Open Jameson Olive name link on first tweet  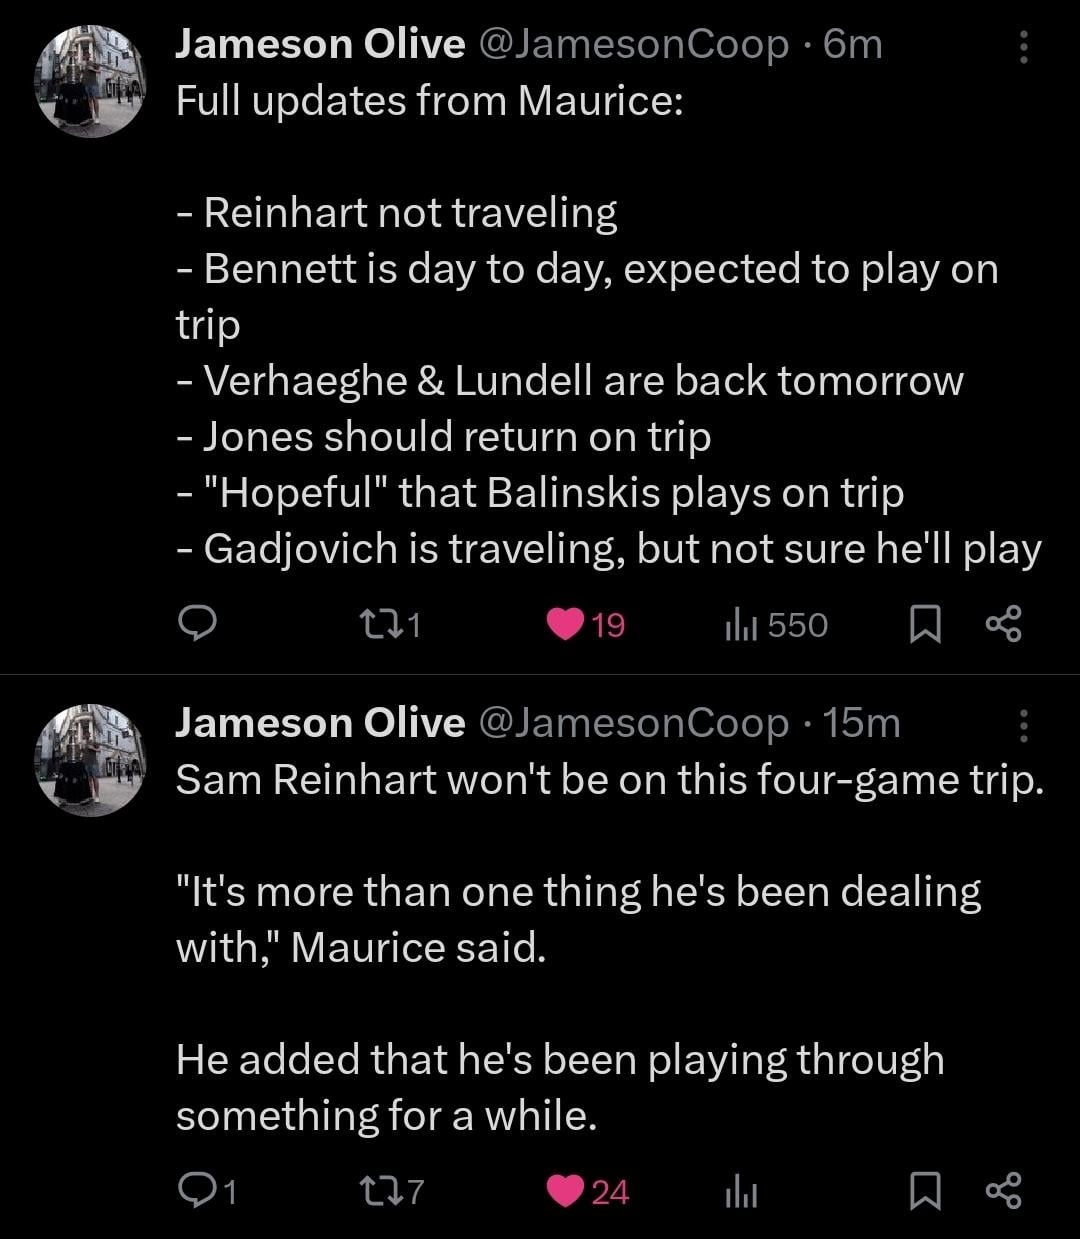click(x=320, y=44)
